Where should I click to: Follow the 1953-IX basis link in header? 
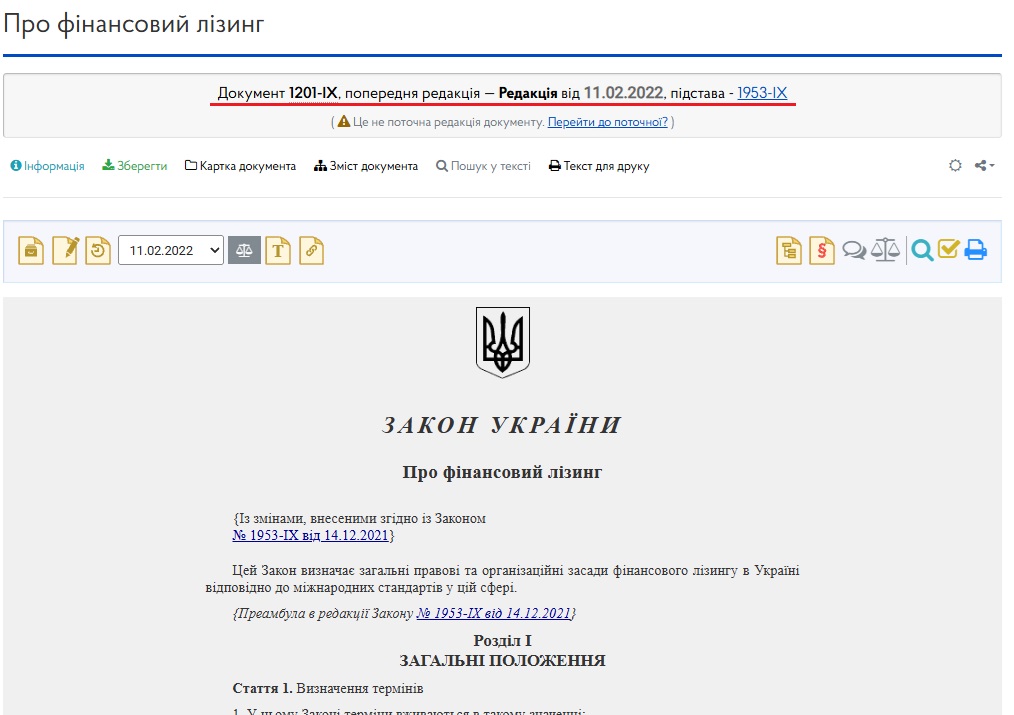pos(762,93)
